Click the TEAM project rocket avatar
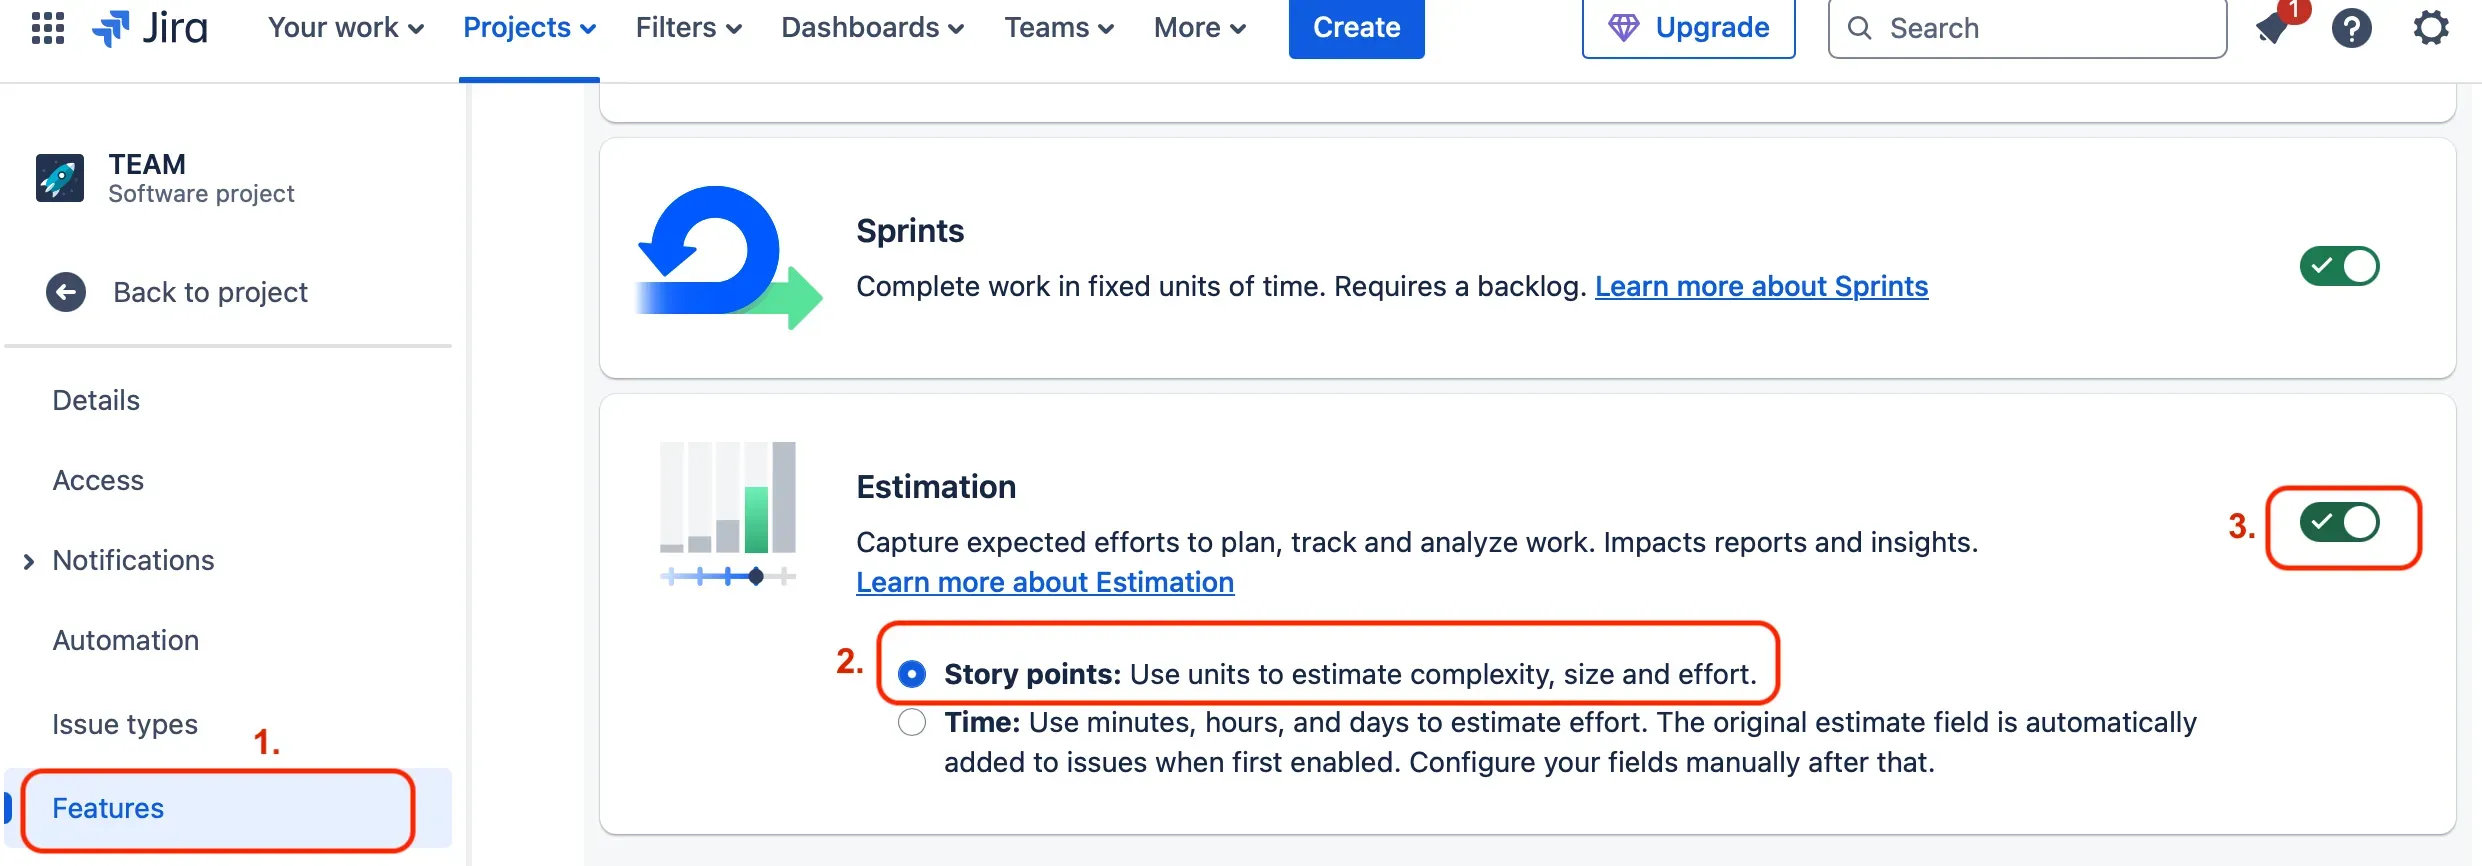Image resolution: width=2482 pixels, height=866 pixels. [60, 178]
